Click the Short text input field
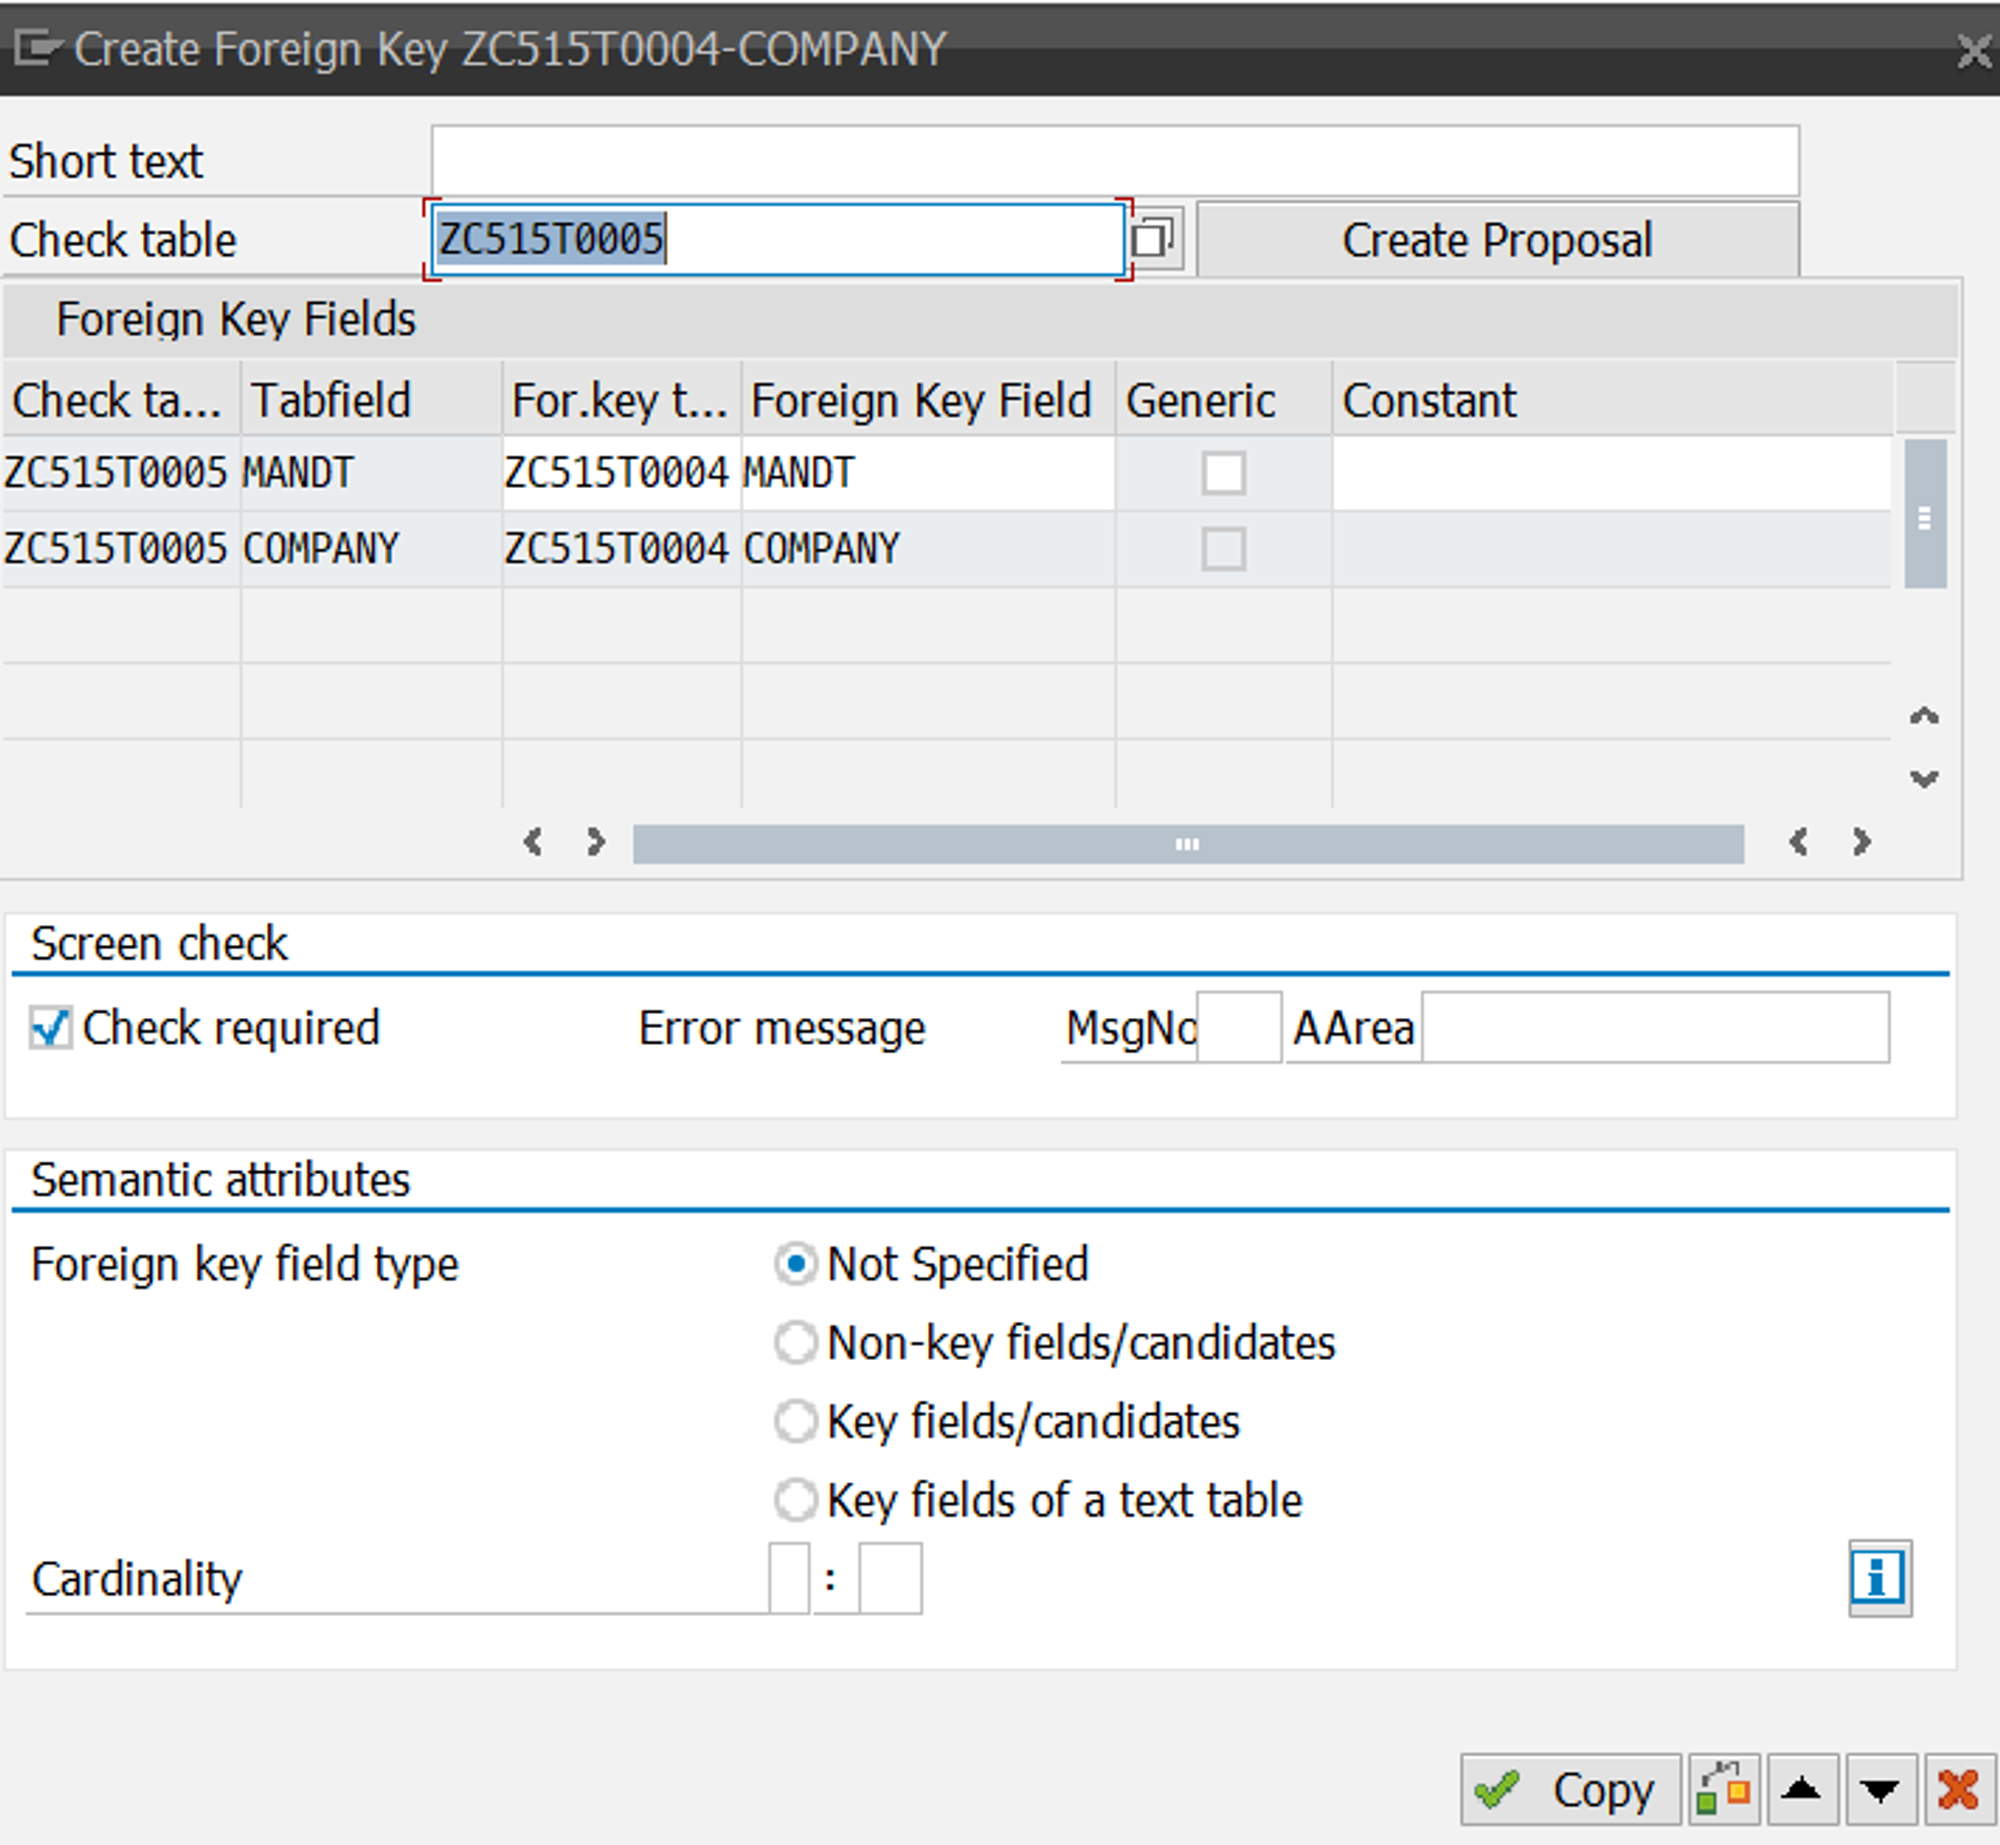The width and height of the screenshot is (2000, 1845). [1114, 160]
